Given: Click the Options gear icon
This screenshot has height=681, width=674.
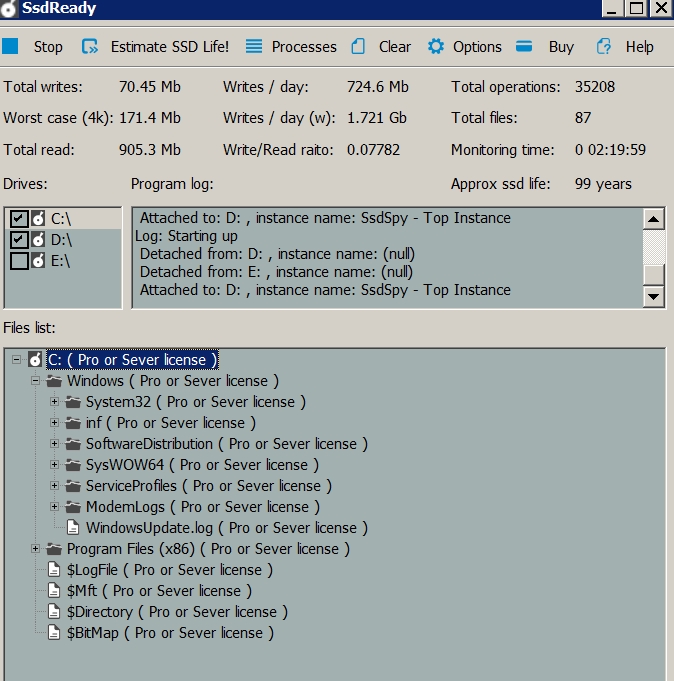Looking at the screenshot, I should tap(436, 46).
